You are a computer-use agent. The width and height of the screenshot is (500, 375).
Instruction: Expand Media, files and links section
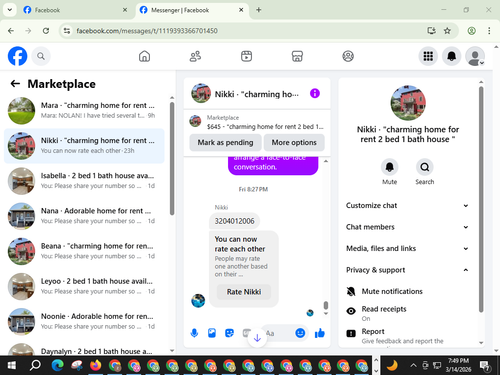point(407,249)
